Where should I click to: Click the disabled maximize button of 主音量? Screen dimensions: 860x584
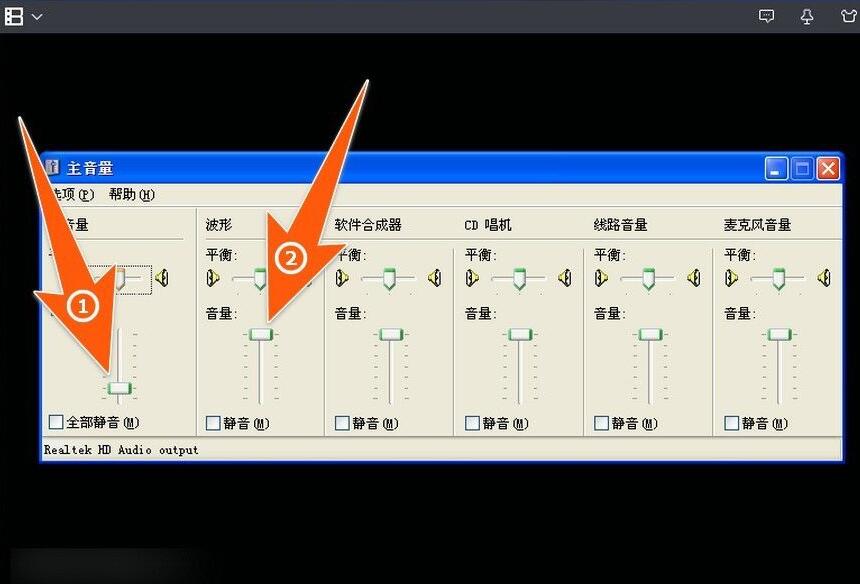click(x=802, y=168)
